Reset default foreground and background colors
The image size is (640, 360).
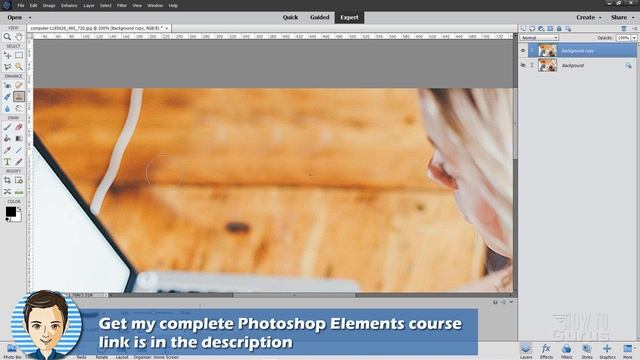coord(8,220)
